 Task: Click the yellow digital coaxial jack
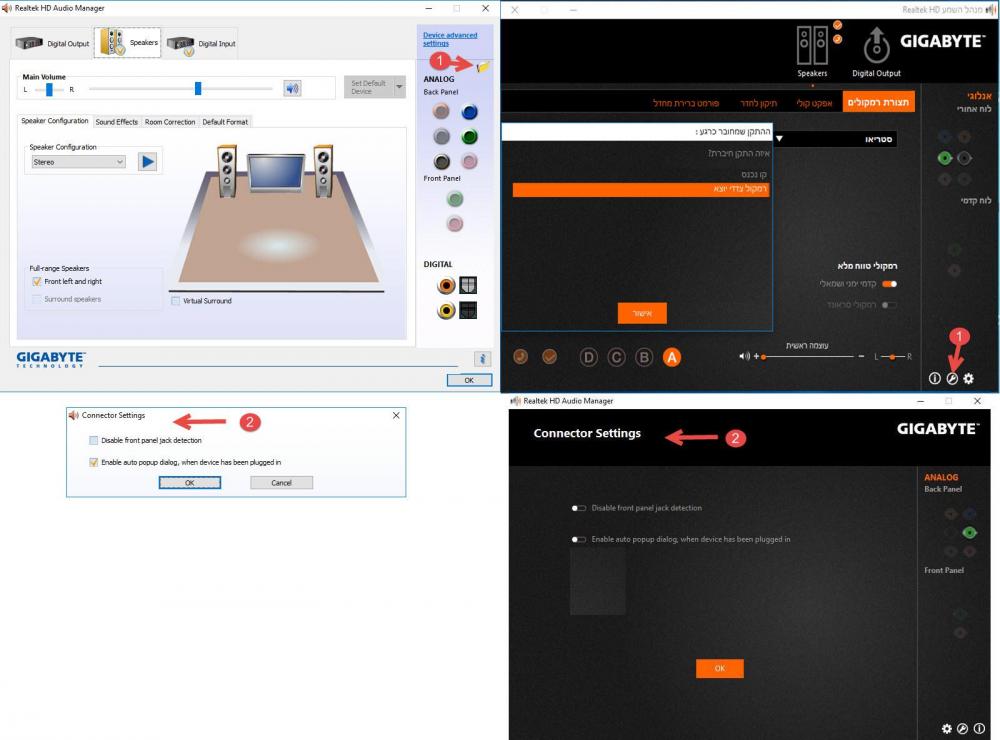pyautogui.click(x=446, y=311)
